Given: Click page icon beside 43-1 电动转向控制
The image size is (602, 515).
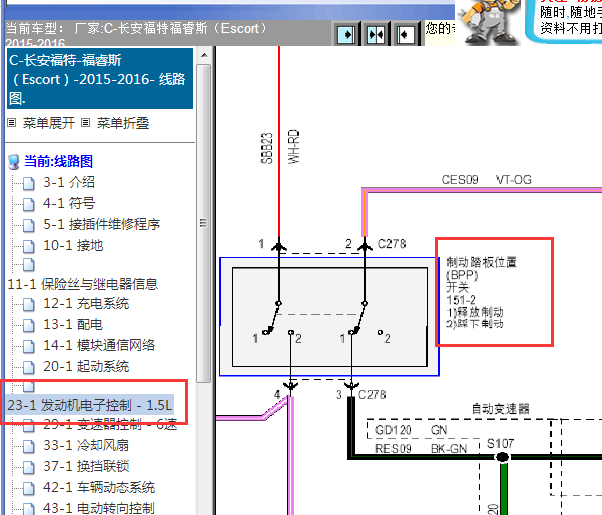Looking at the screenshot, I should tap(28, 509).
